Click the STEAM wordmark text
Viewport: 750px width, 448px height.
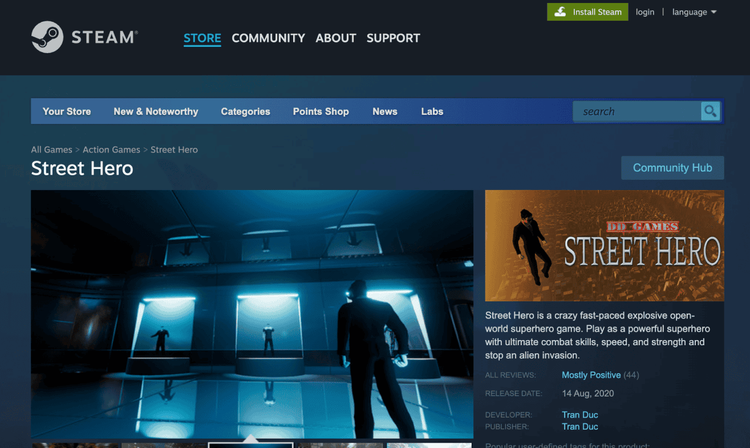tap(105, 37)
